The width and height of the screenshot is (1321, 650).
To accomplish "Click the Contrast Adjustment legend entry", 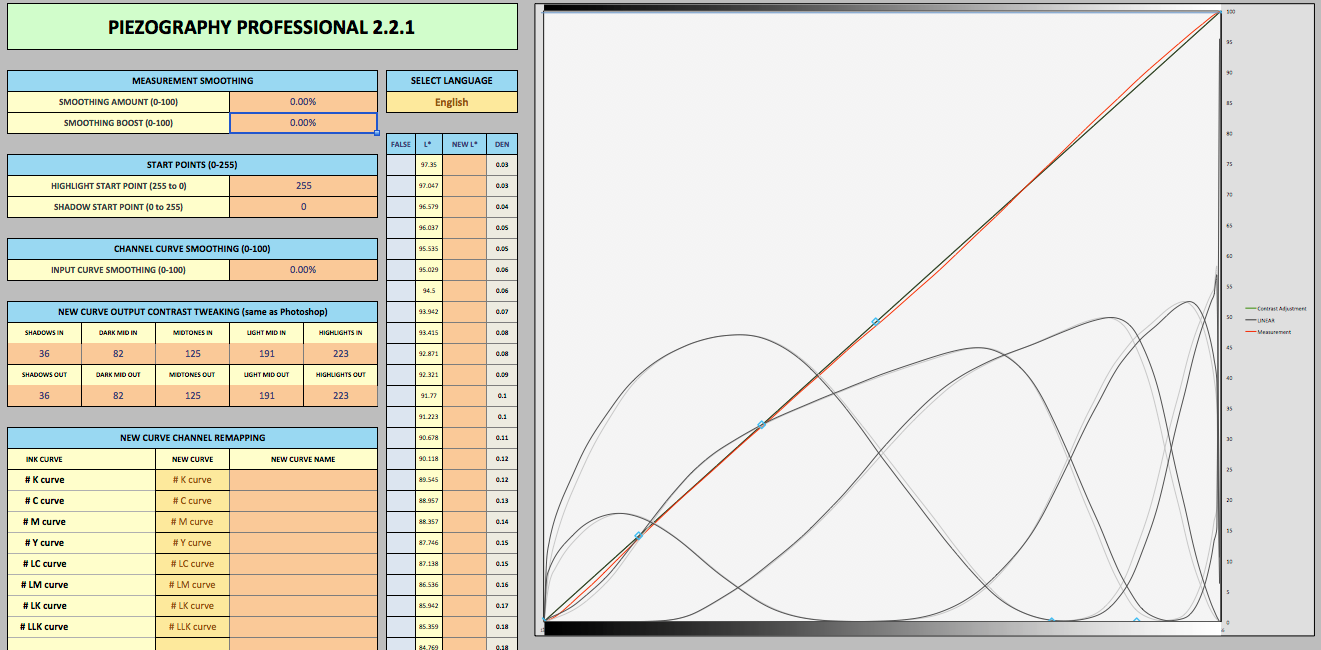I will click(1281, 309).
